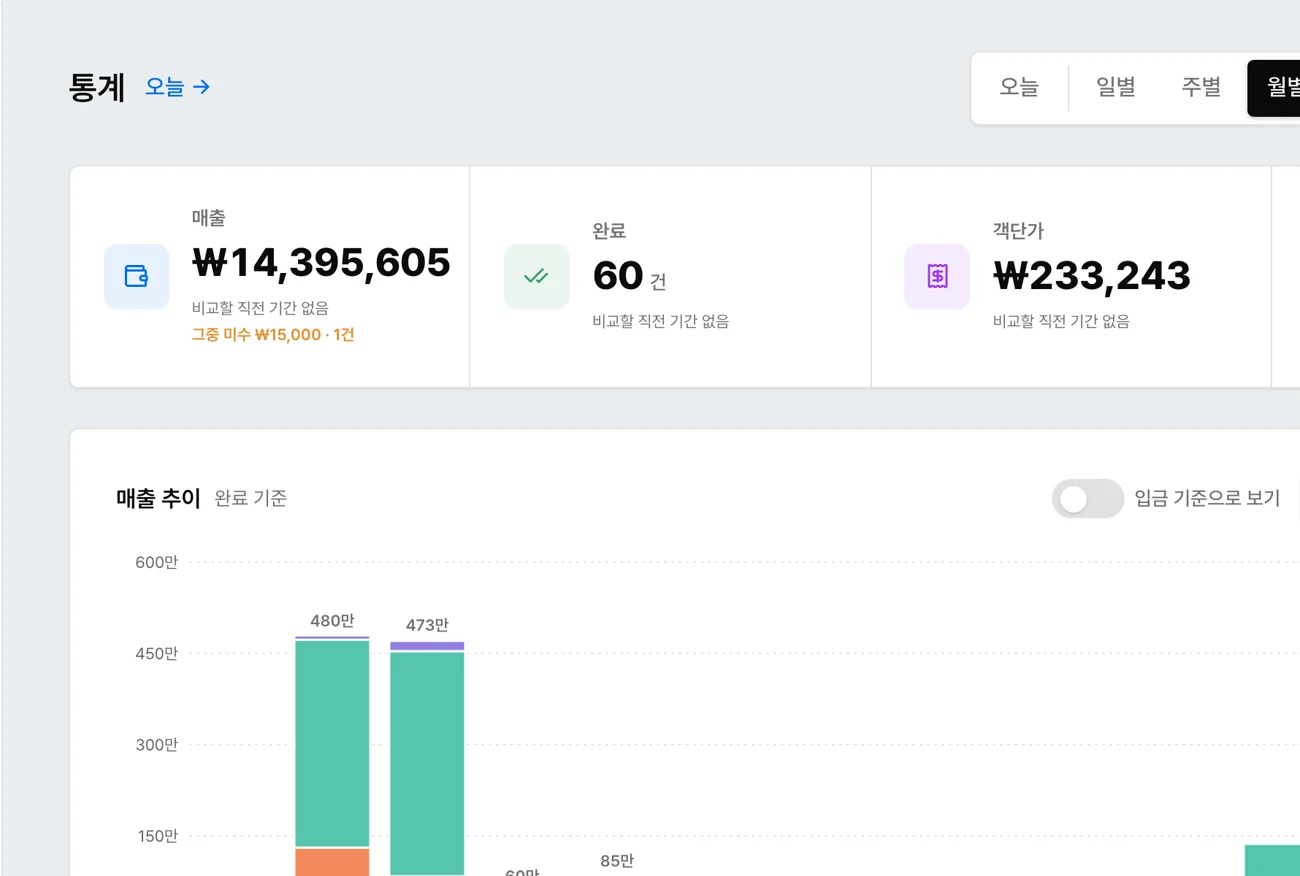
Task: Switch to the 주별 tab
Action: (x=1201, y=88)
